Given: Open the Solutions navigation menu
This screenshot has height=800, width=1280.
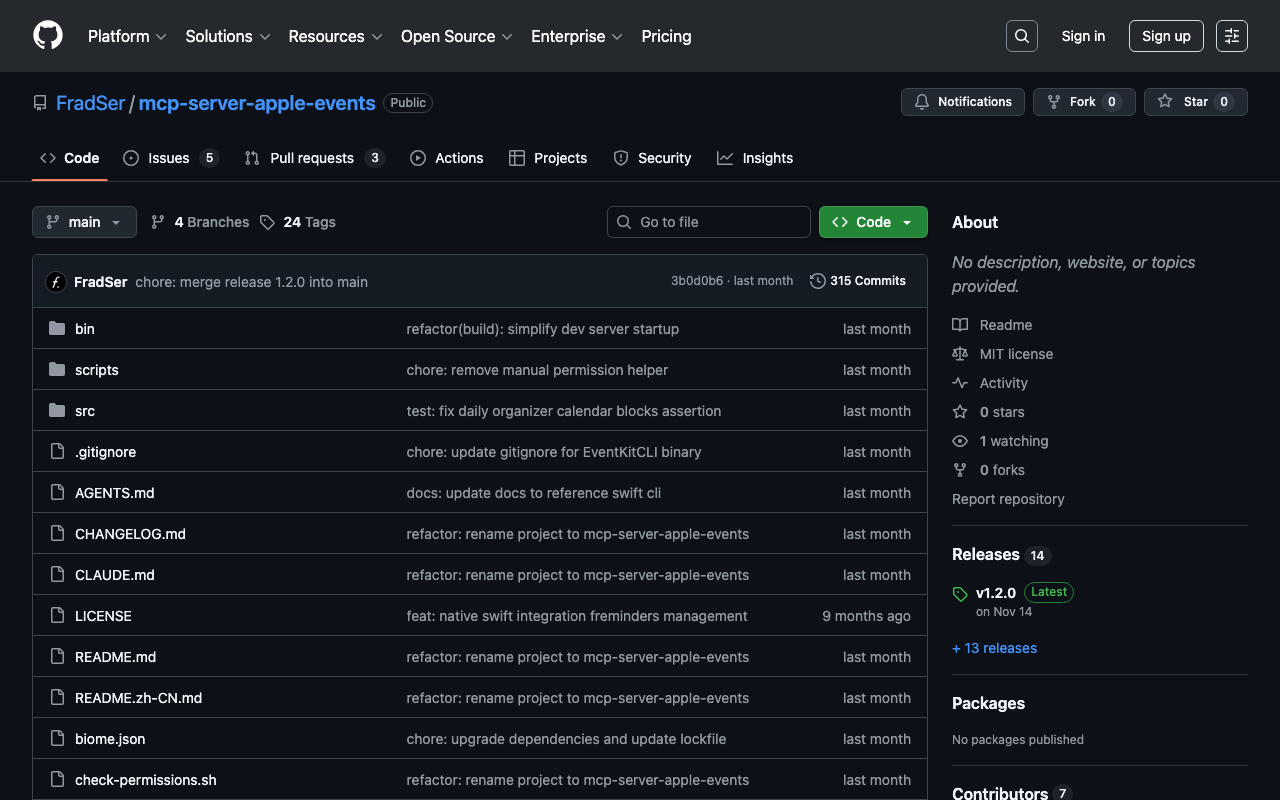Looking at the screenshot, I should tap(227, 36).
